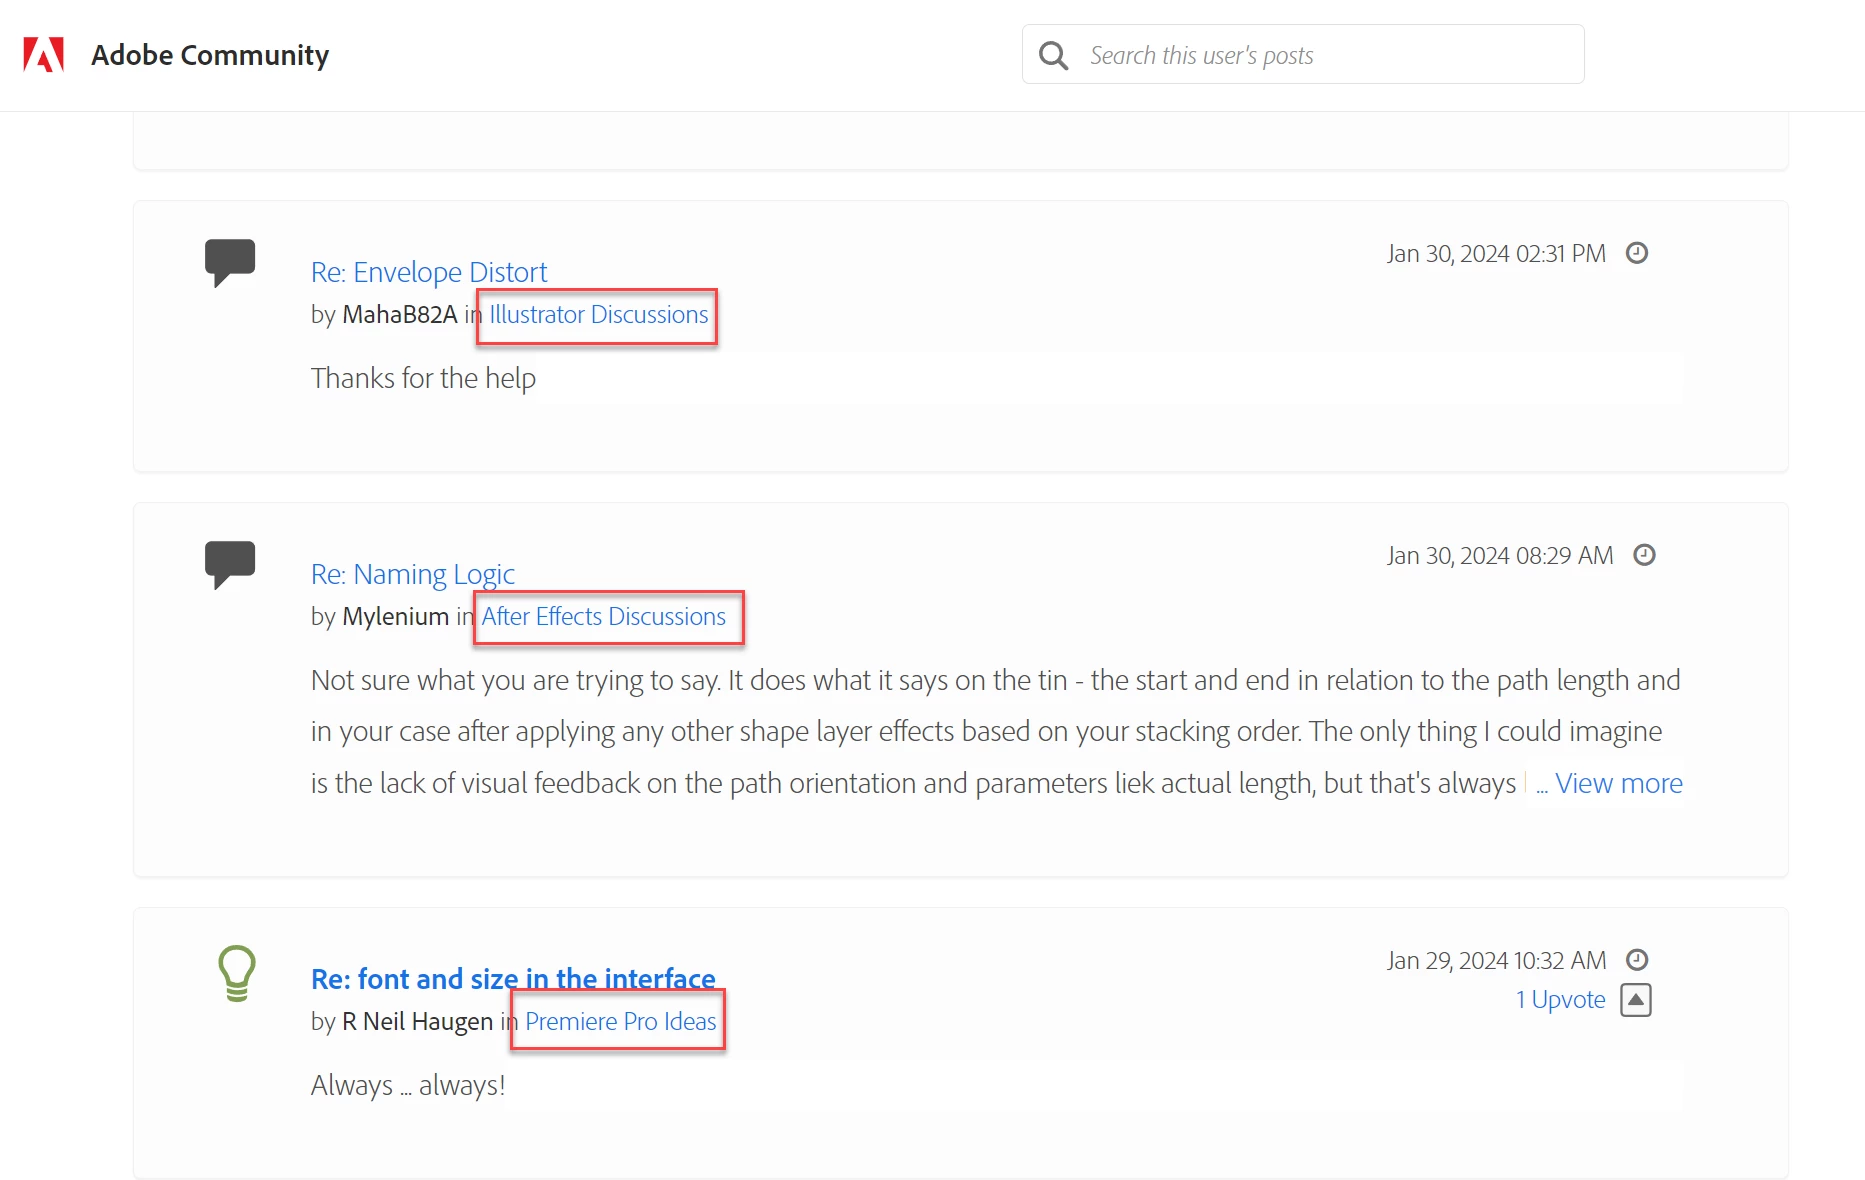Screen dimensions: 1865x1180
Task: Open the Illustrator Discussions board
Action: pos(598,314)
